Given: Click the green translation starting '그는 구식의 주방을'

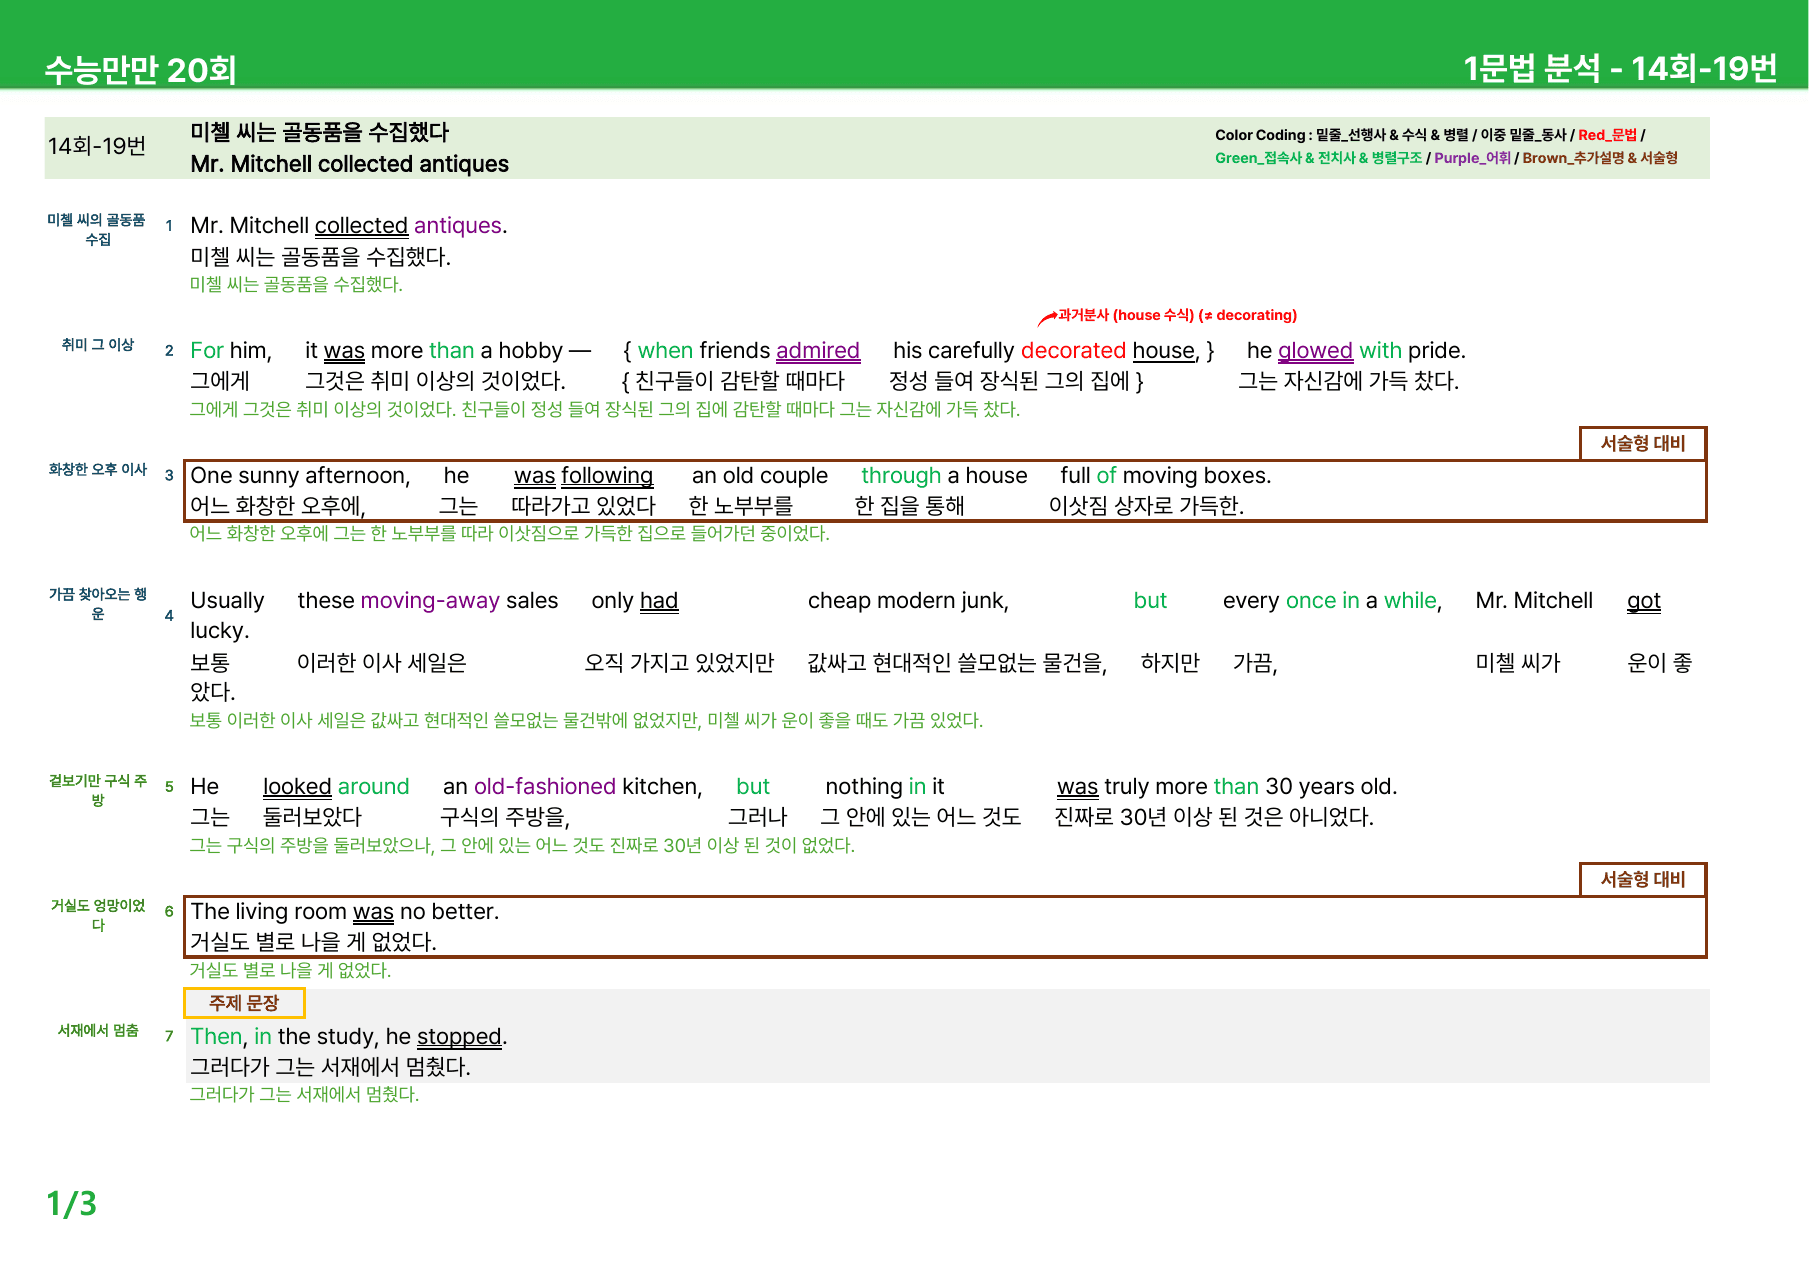Looking at the screenshot, I should click(522, 845).
